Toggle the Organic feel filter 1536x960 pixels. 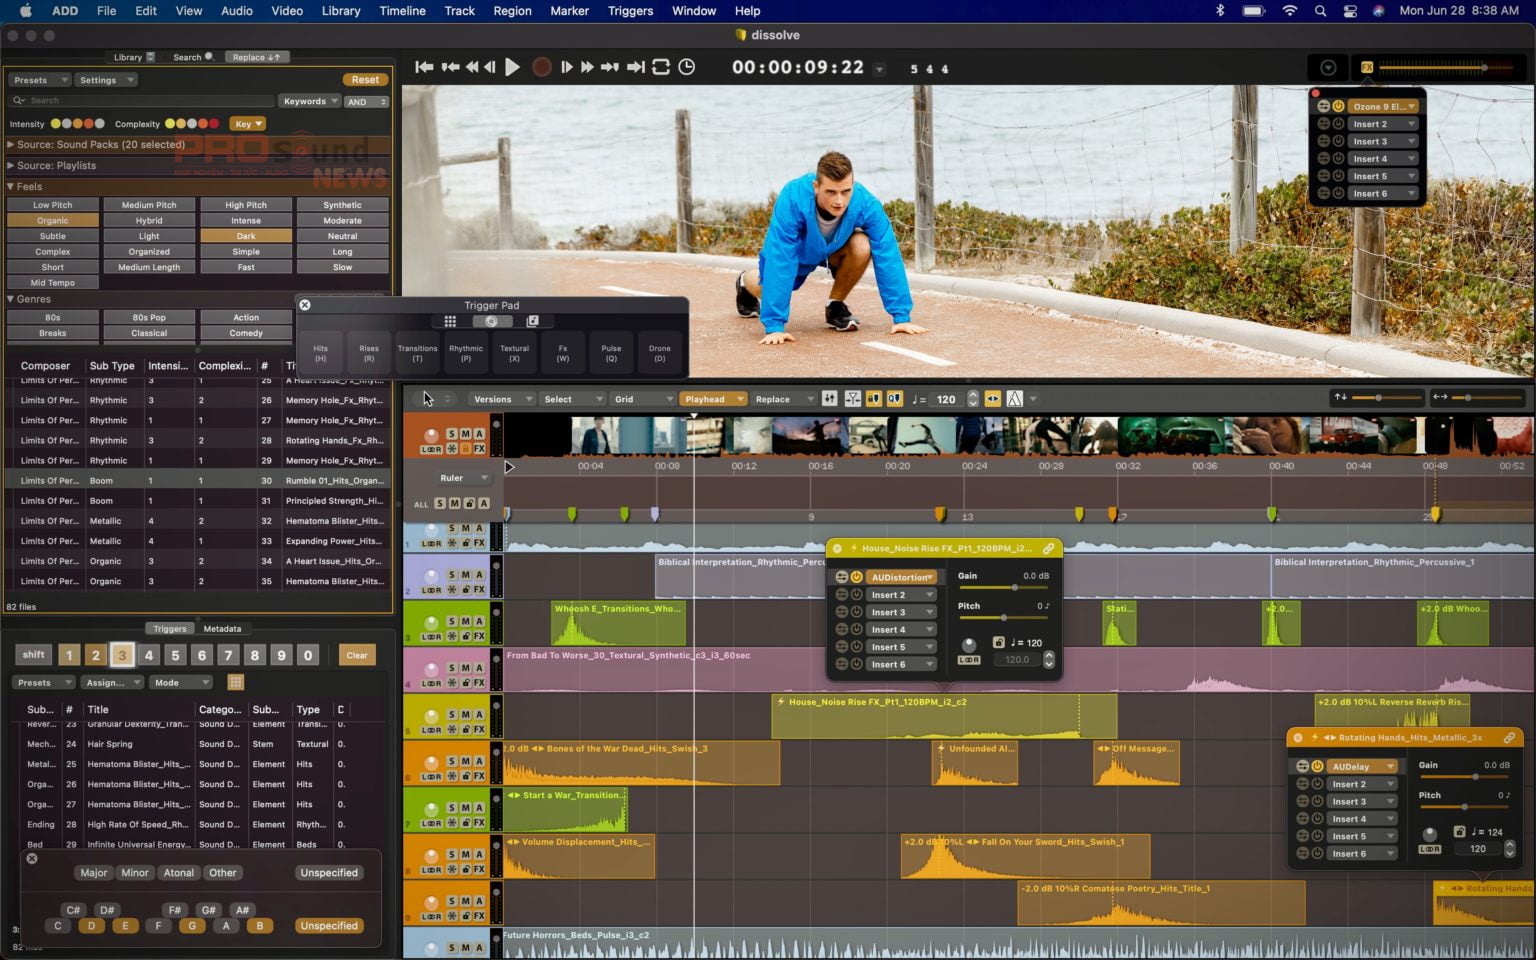(53, 221)
